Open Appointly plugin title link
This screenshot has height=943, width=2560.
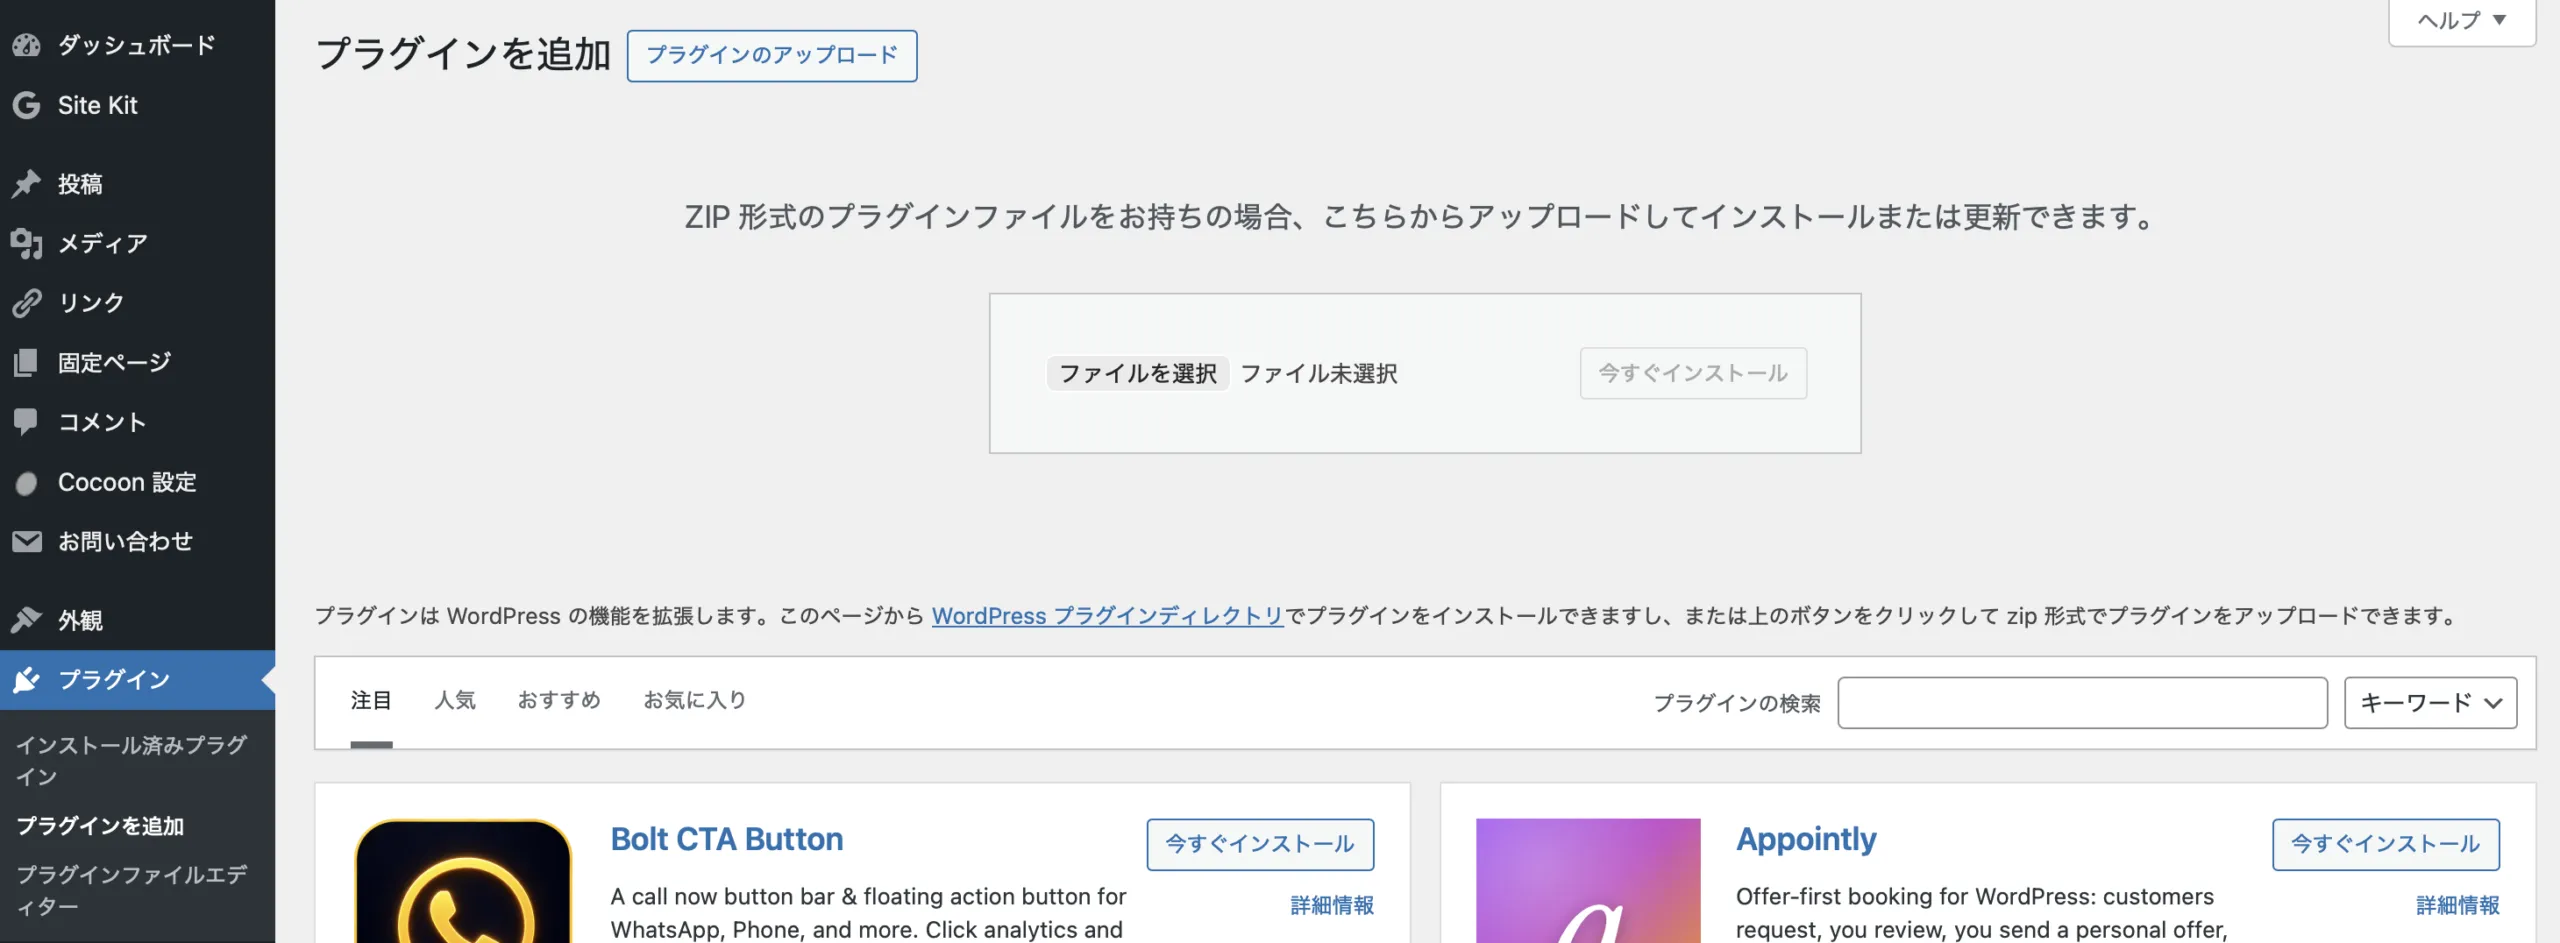coord(1806,839)
